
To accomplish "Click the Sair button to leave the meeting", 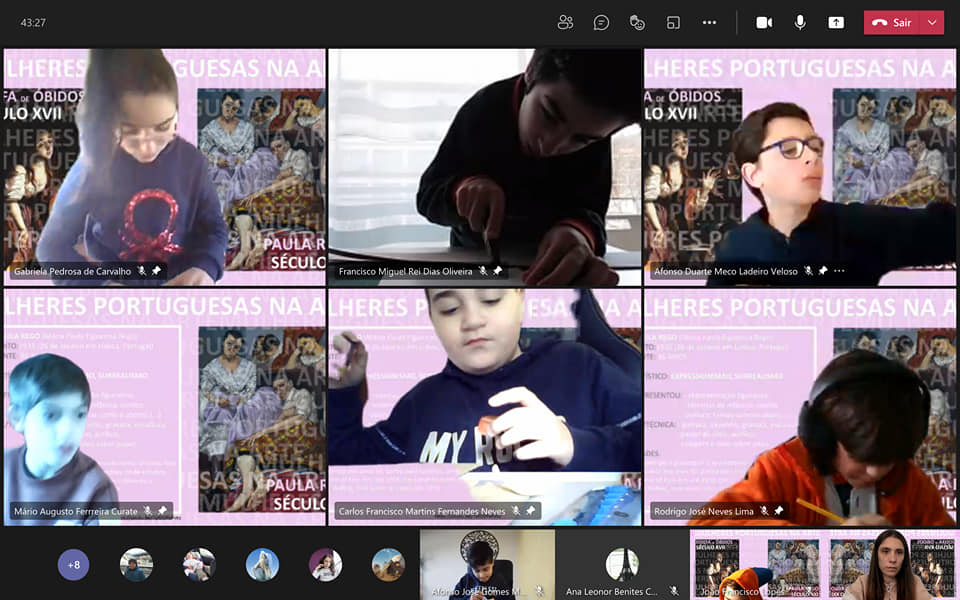I will (892, 22).
